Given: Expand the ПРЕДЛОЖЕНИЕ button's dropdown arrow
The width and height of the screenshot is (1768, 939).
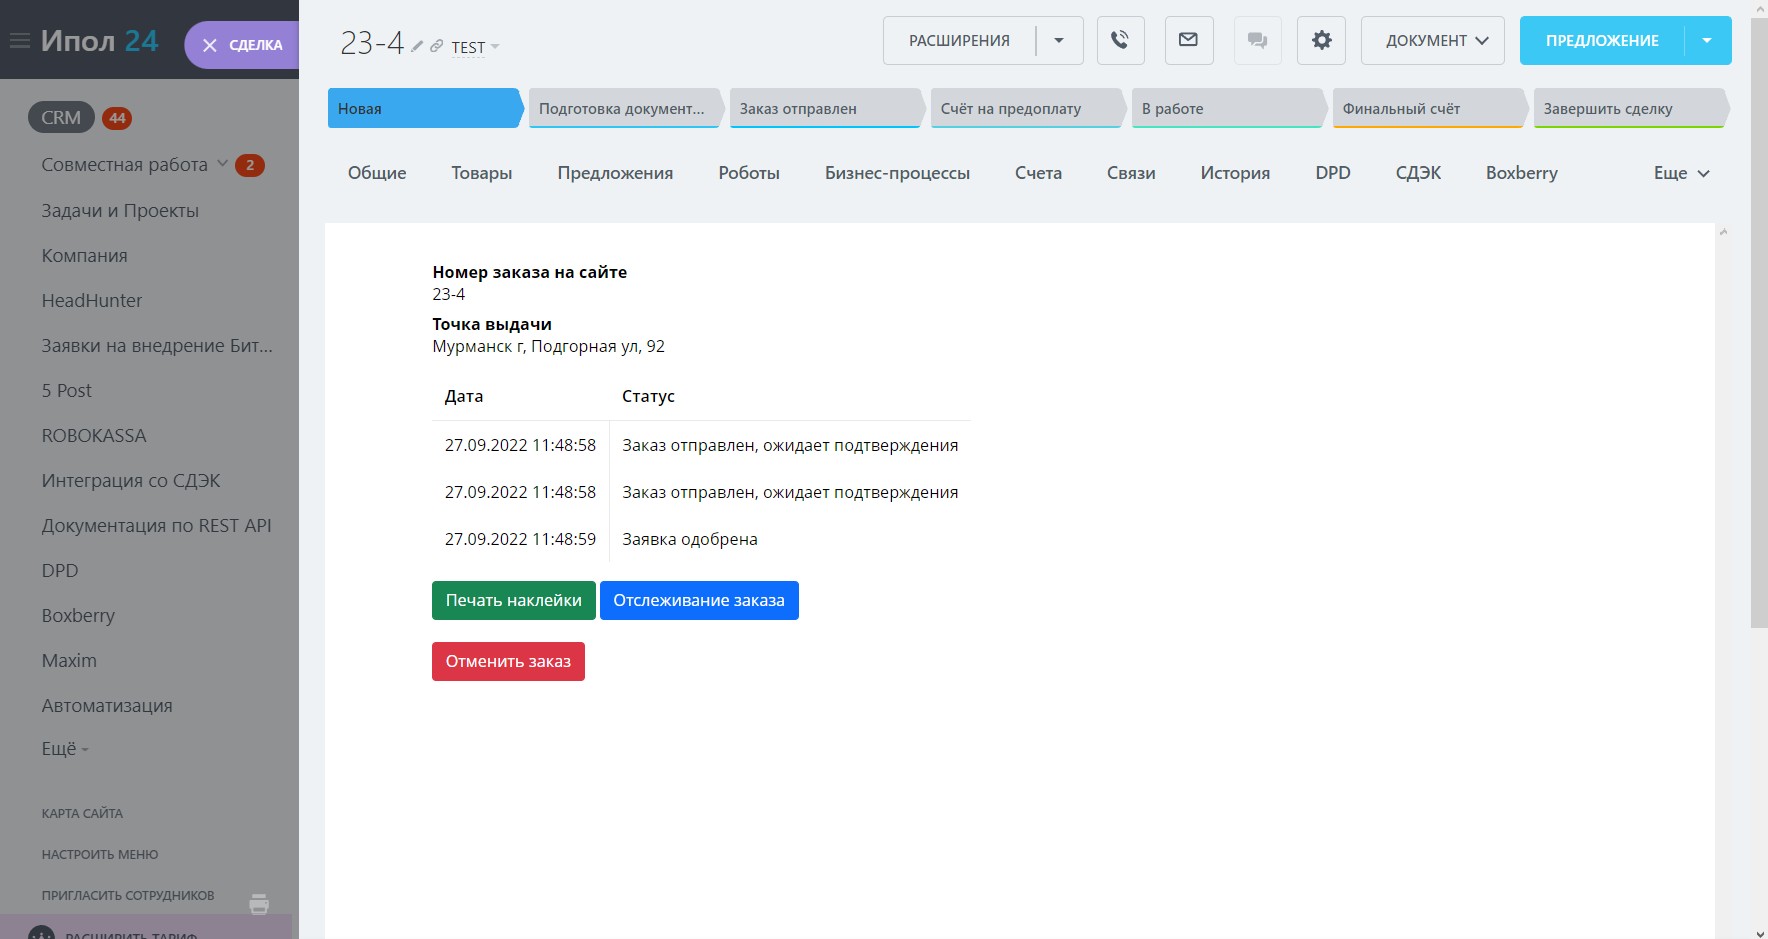Looking at the screenshot, I should click(x=1707, y=41).
